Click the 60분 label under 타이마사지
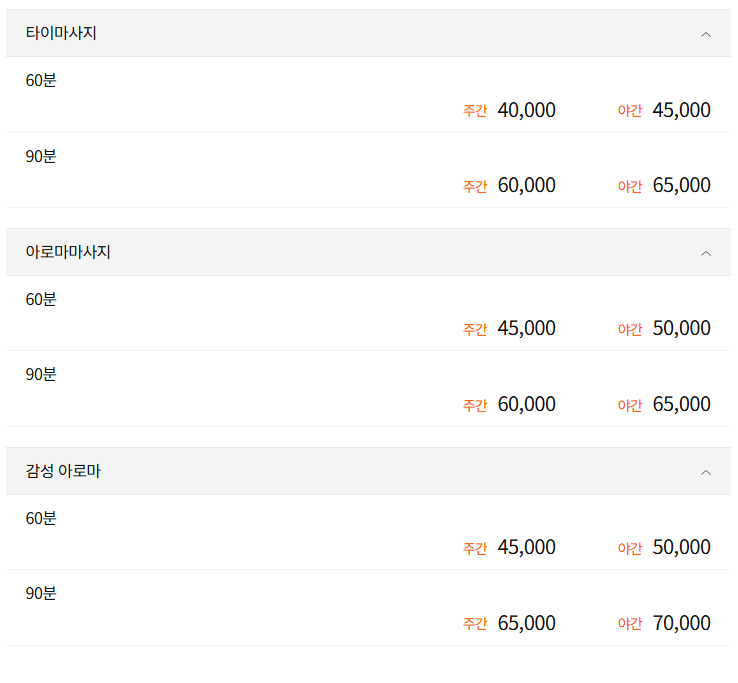Image resolution: width=738 pixels, height=683 pixels. [x=41, y=80]
